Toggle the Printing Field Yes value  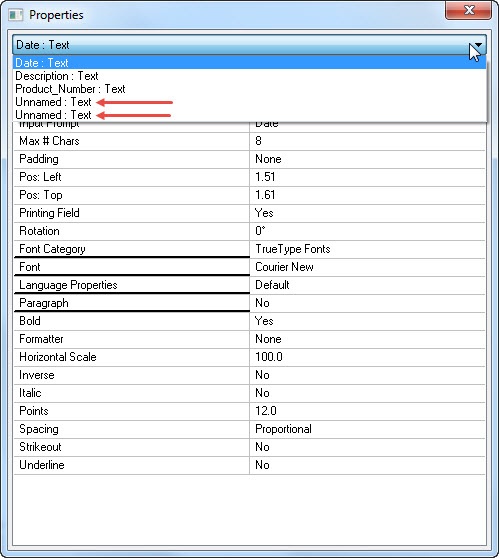(367, 213)
